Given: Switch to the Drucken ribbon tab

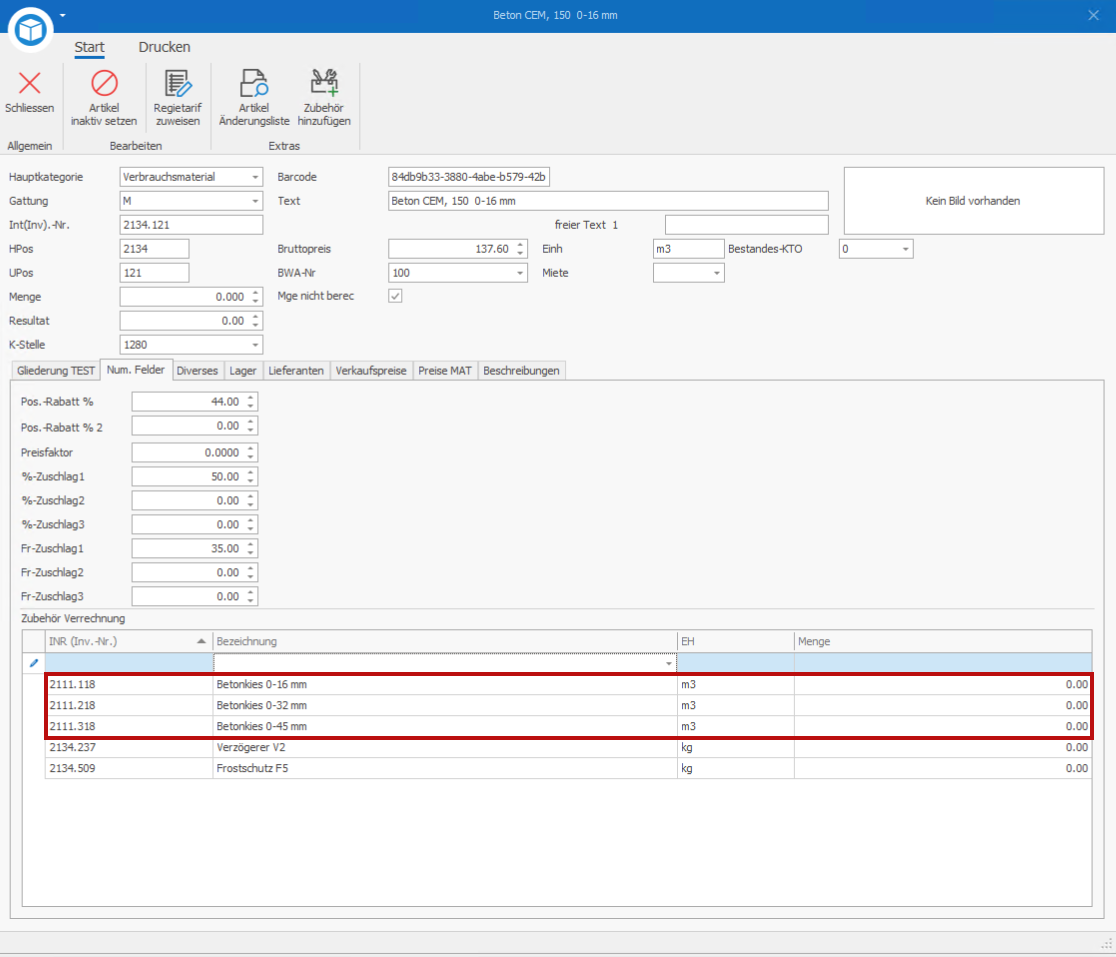Looking at the screenshot, I should pyautogui.click(x=164, y=47).
